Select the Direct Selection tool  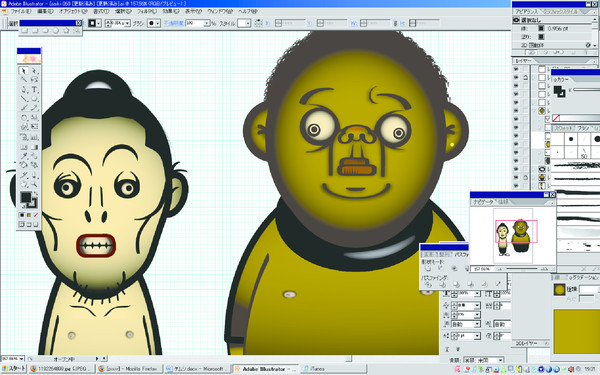point(34,71)
